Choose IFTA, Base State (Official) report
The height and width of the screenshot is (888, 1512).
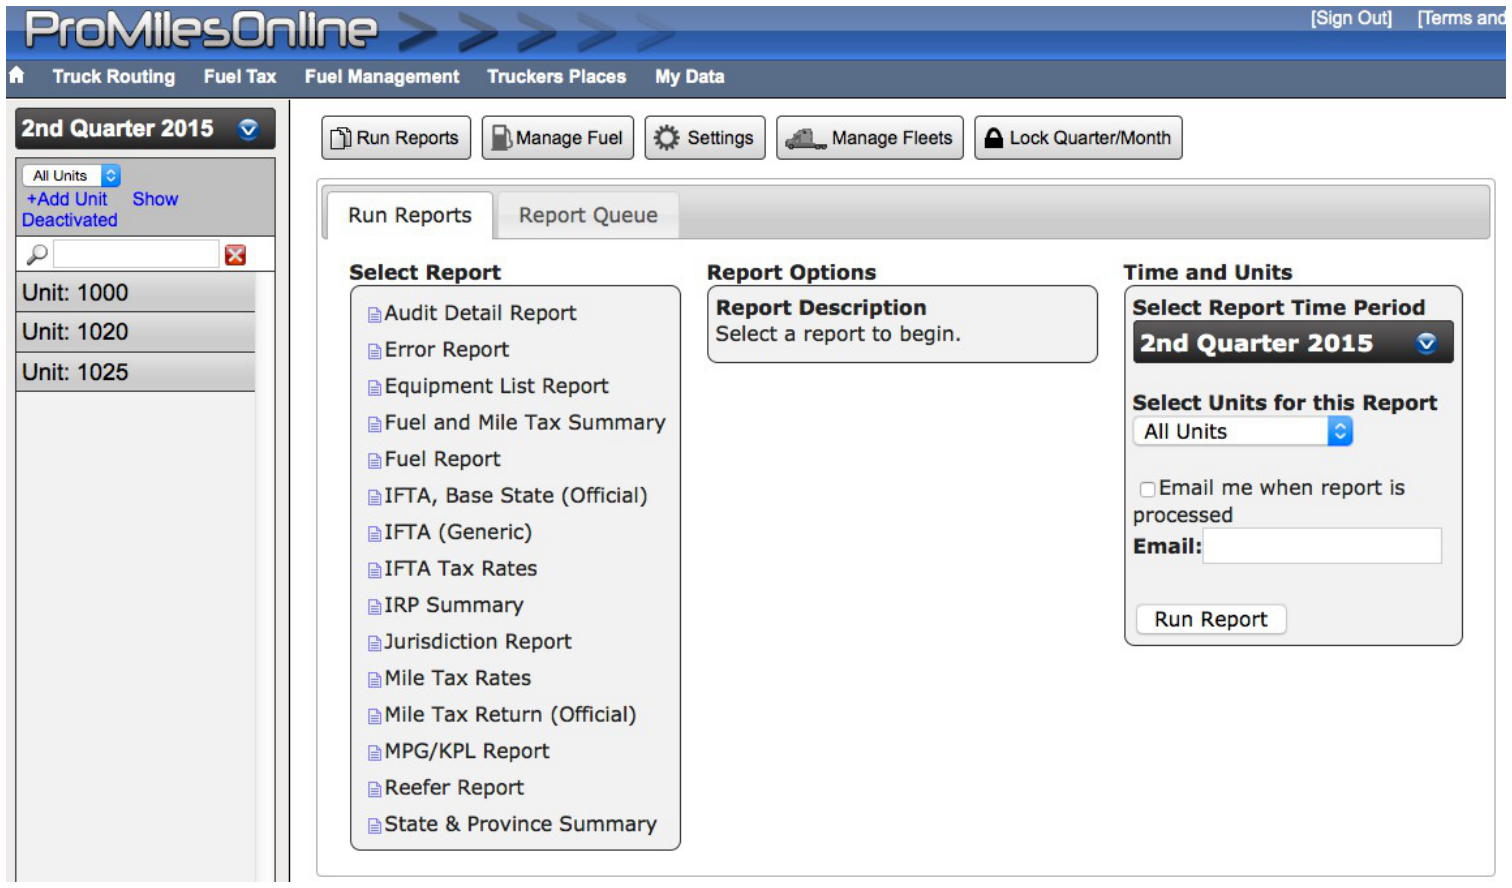pos(516,495)
